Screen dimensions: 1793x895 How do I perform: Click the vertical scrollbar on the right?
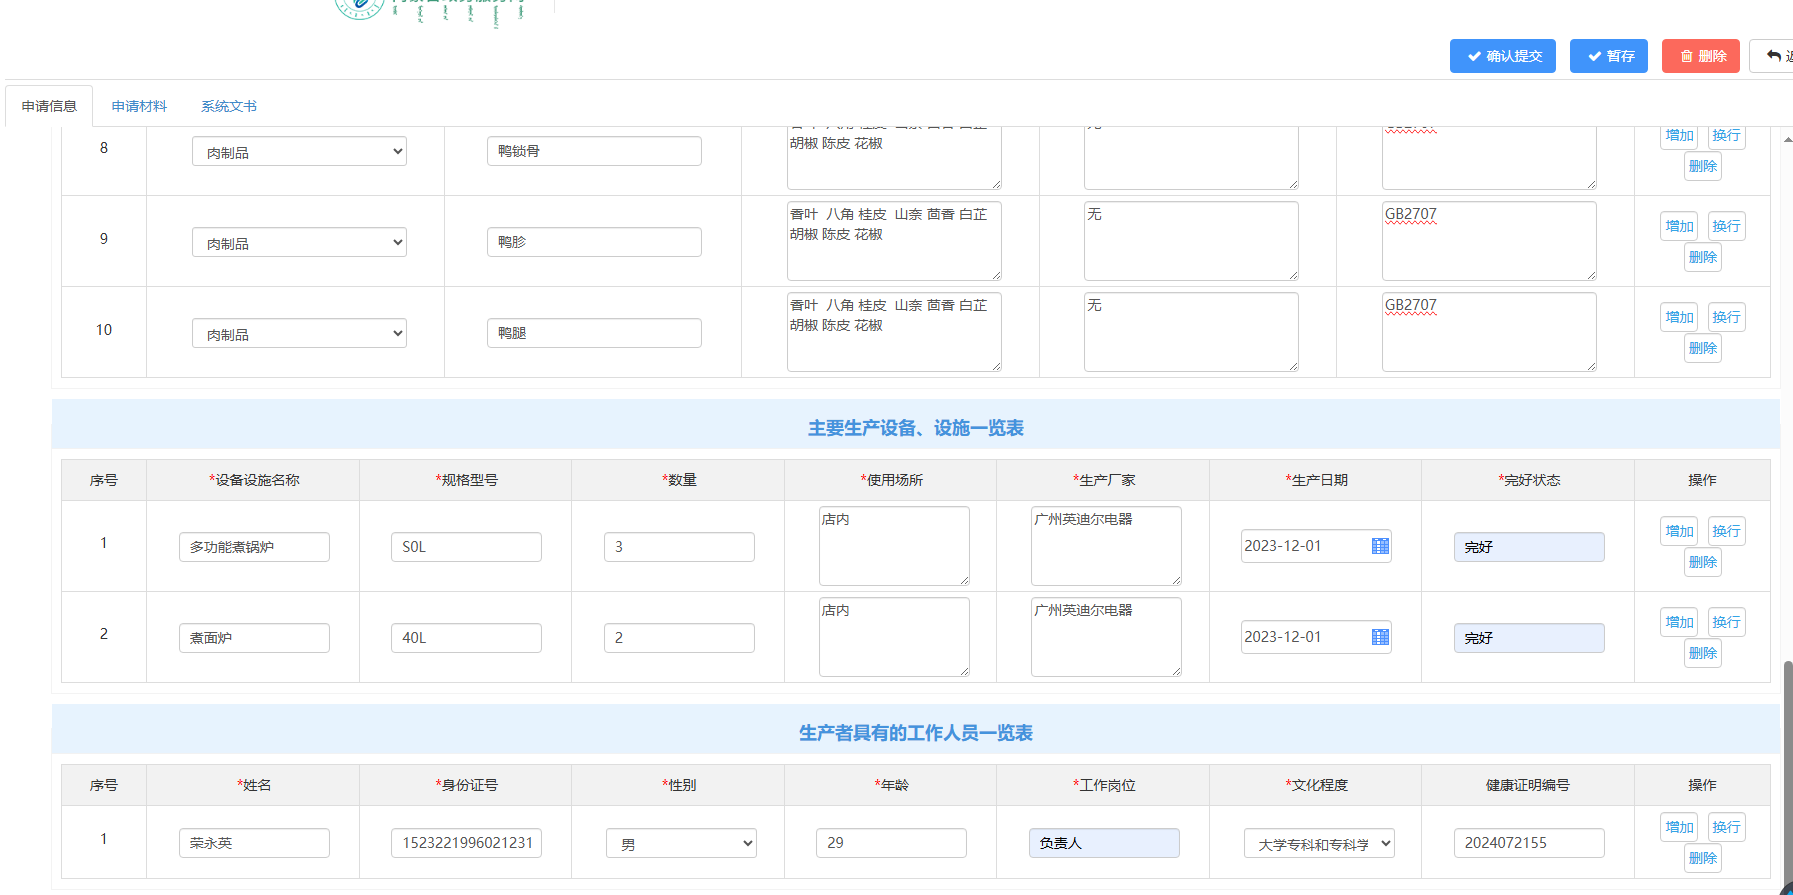(x=1787, y=770)
